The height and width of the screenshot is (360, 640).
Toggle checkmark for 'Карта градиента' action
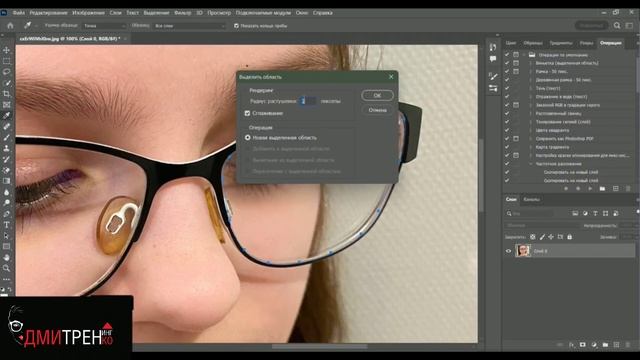(x=507, y=147)
